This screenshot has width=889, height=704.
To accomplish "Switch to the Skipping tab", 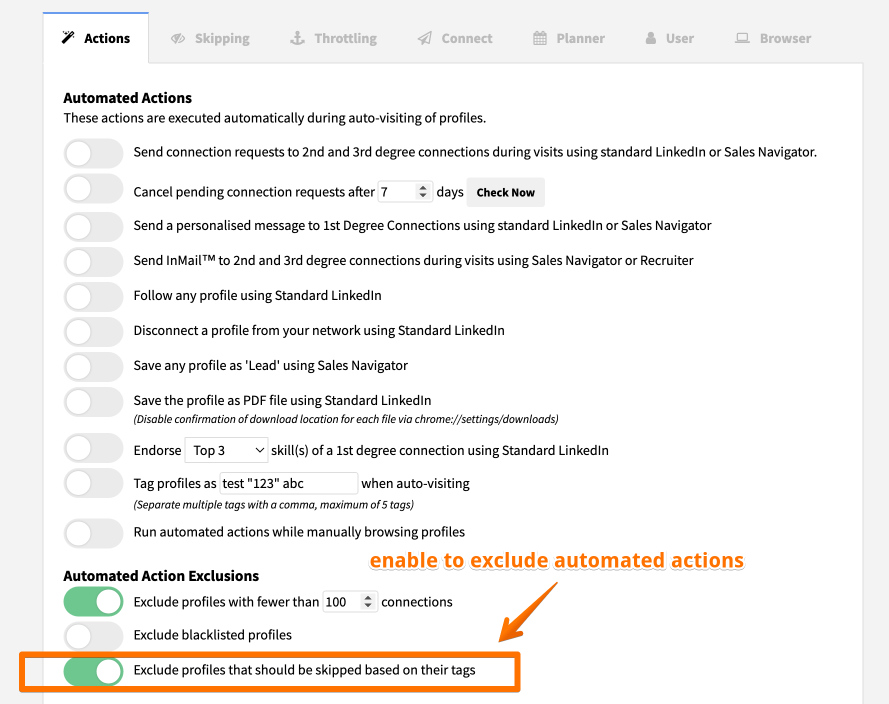I will 210,38.
